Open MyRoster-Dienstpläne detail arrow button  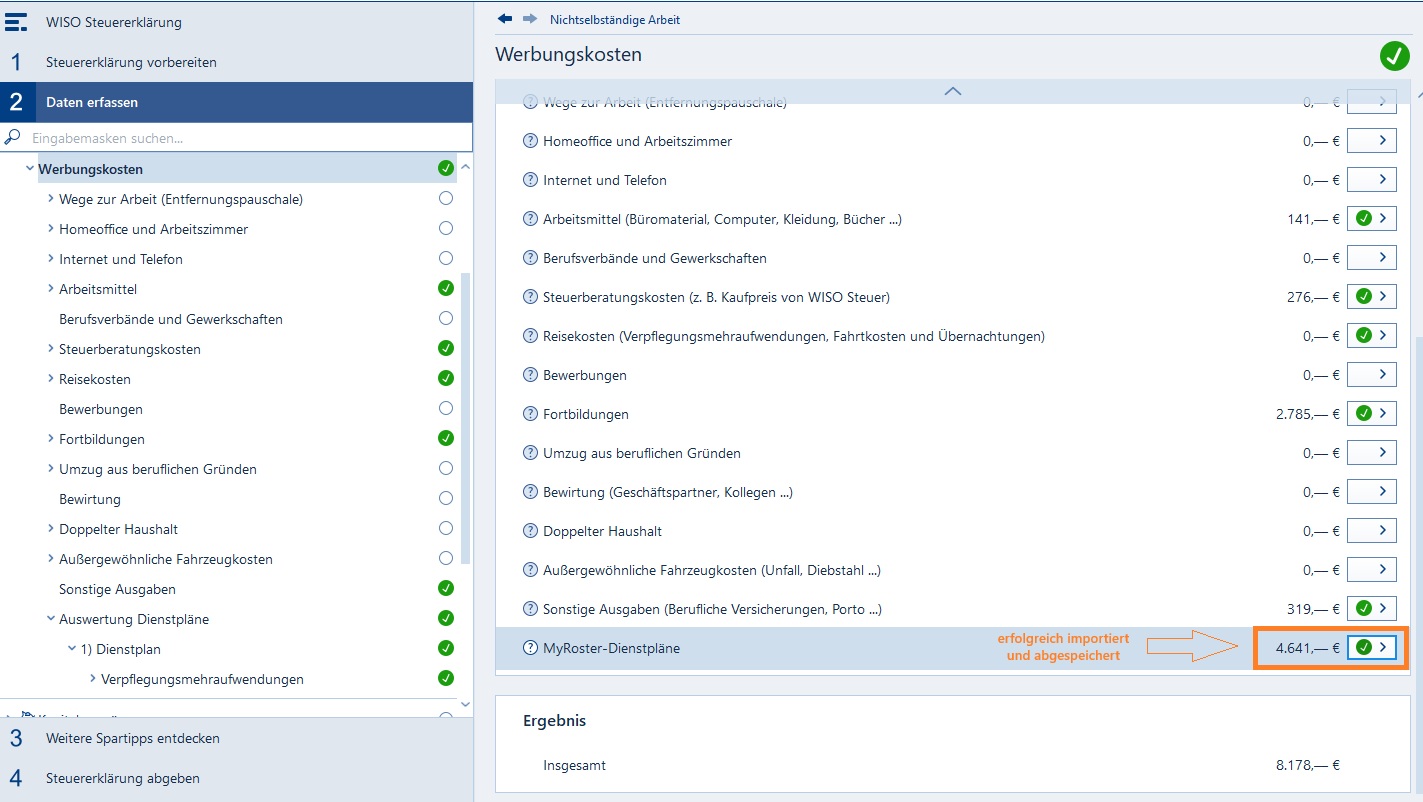[x=1371, y=647]
